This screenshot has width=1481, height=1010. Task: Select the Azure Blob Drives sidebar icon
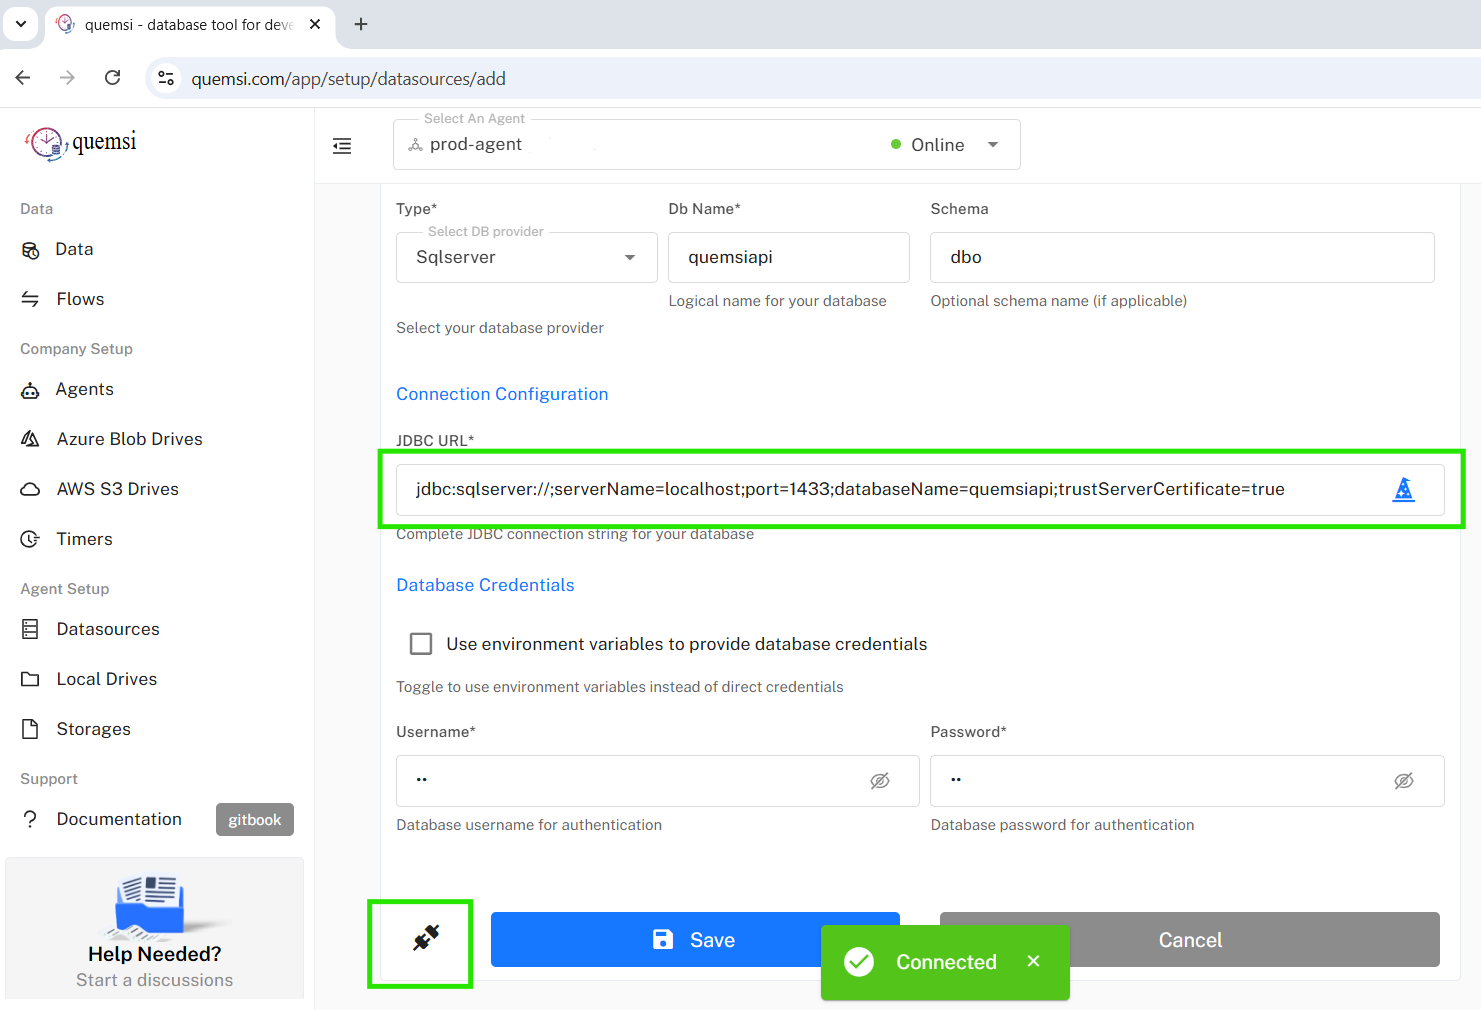pyautogui.click(x=31, y=438)
